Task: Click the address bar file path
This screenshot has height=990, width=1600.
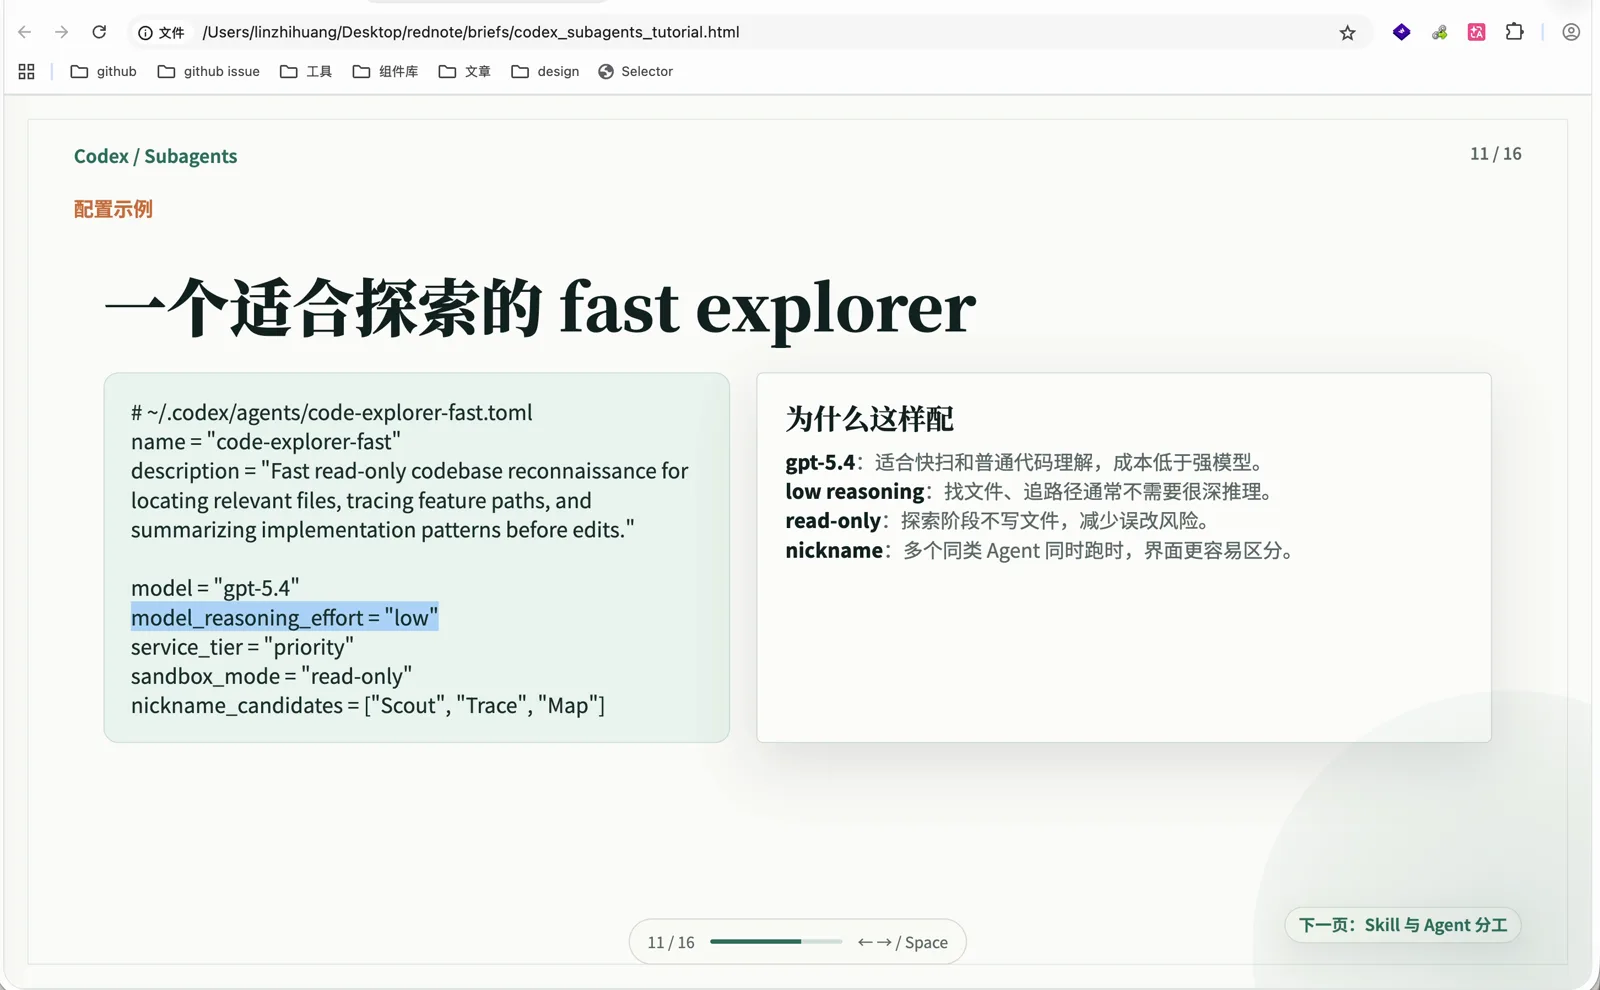Action: [x=471, y=32]
